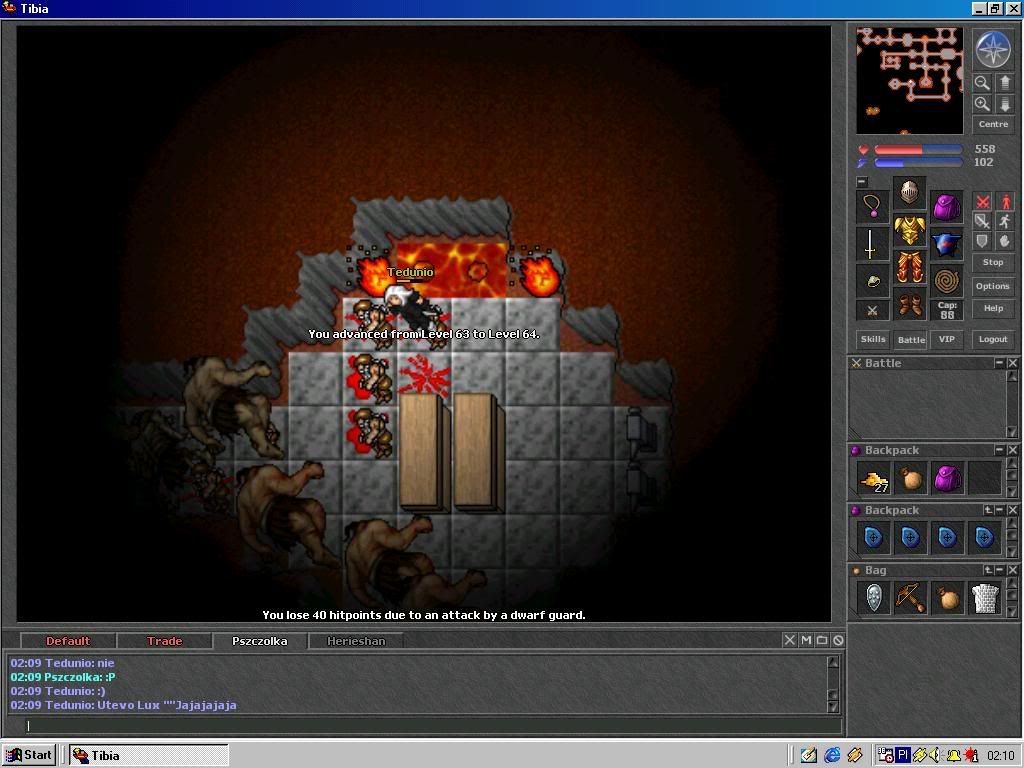This screenshot has width=1024, height=768.
Task: Select the golden legs in leg slot
Action: coord(909,267)
